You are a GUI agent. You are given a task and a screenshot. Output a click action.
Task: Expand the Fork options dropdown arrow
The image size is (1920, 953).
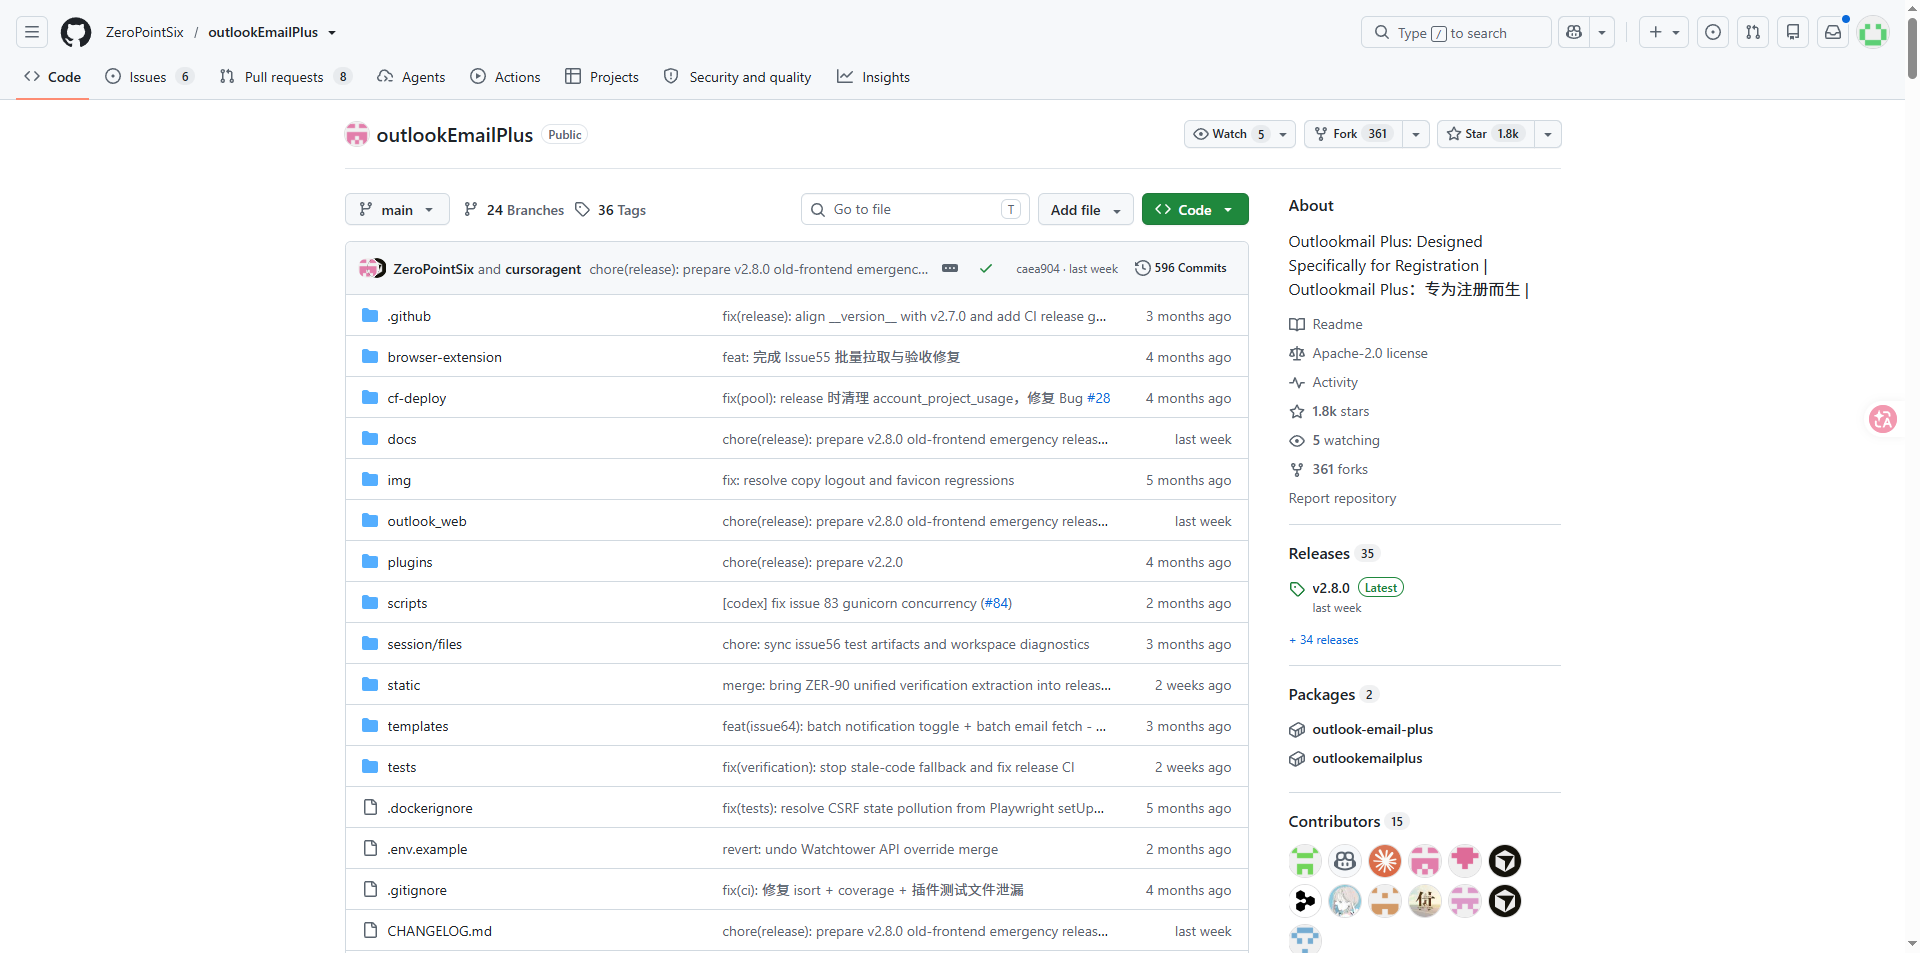tap(1416, 134)
